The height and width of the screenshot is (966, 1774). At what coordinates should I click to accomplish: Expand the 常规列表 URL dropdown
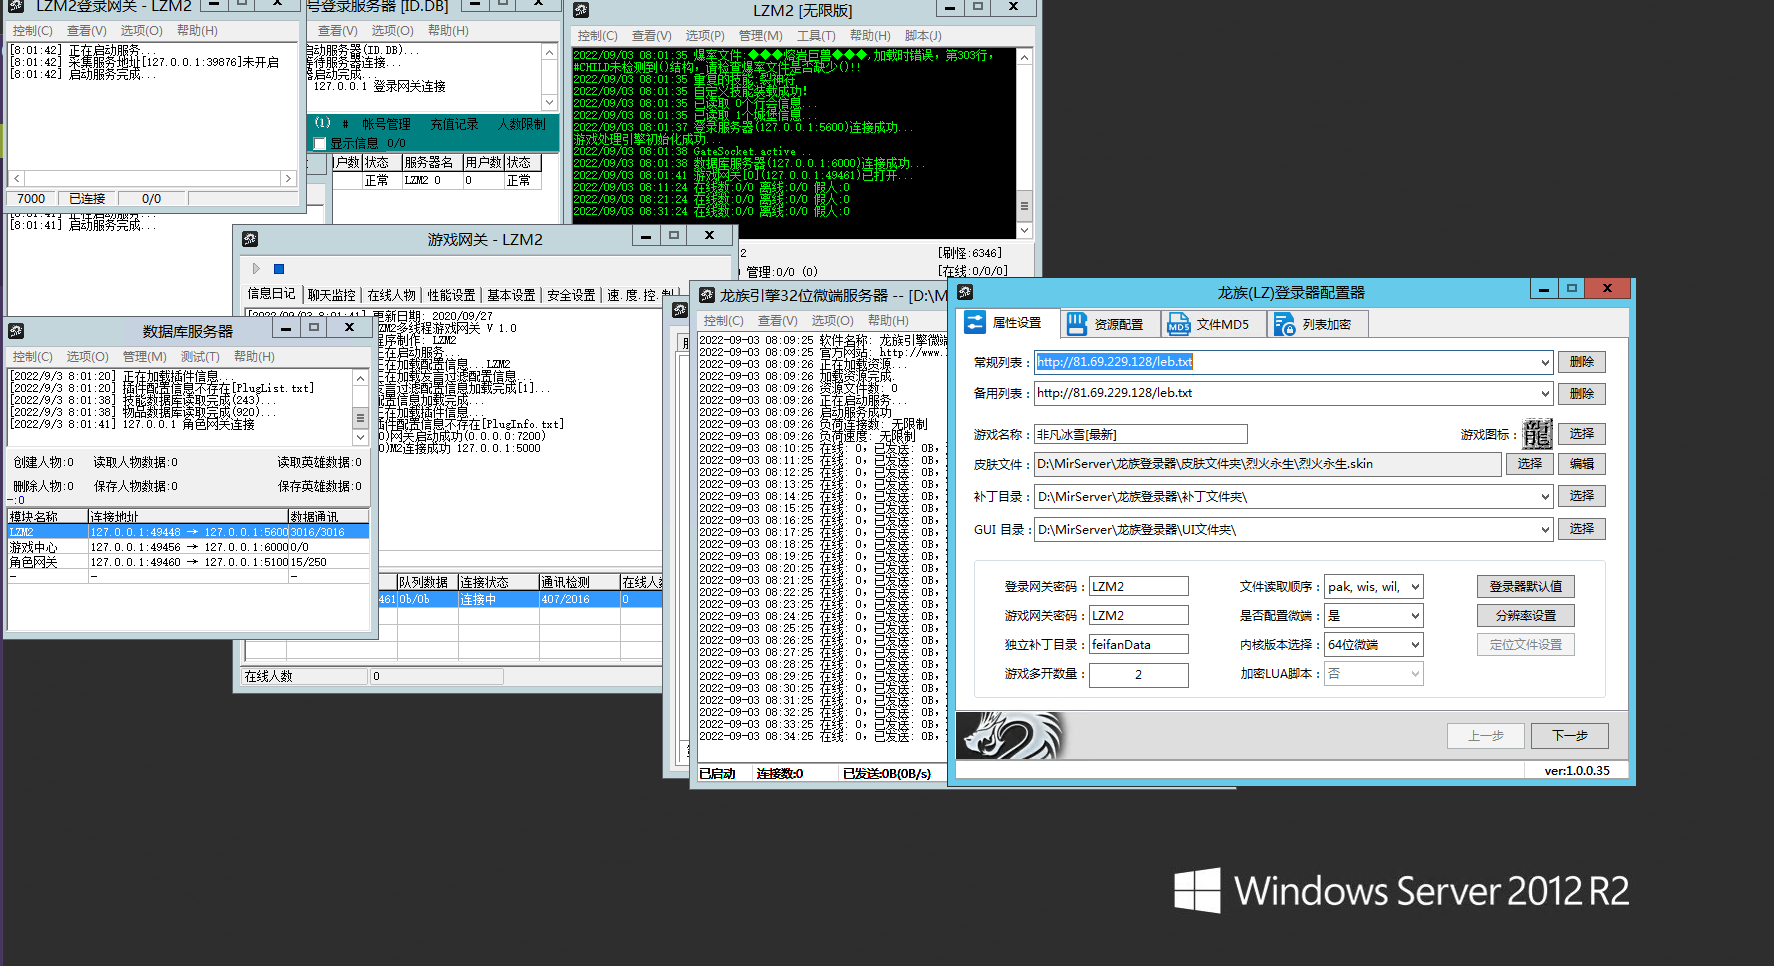1545,362
